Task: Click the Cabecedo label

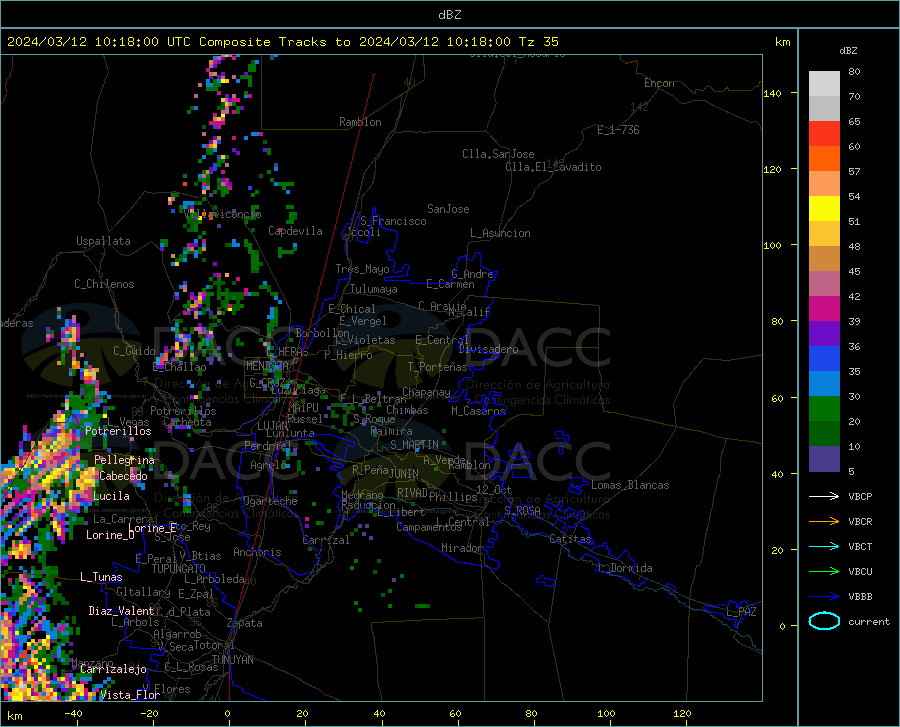Action: 123,476
